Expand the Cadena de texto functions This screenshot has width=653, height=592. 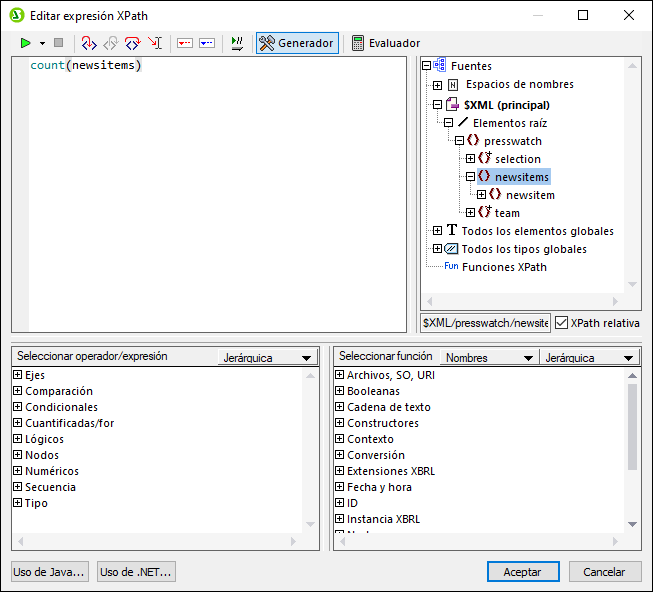(x=340, y=407)
